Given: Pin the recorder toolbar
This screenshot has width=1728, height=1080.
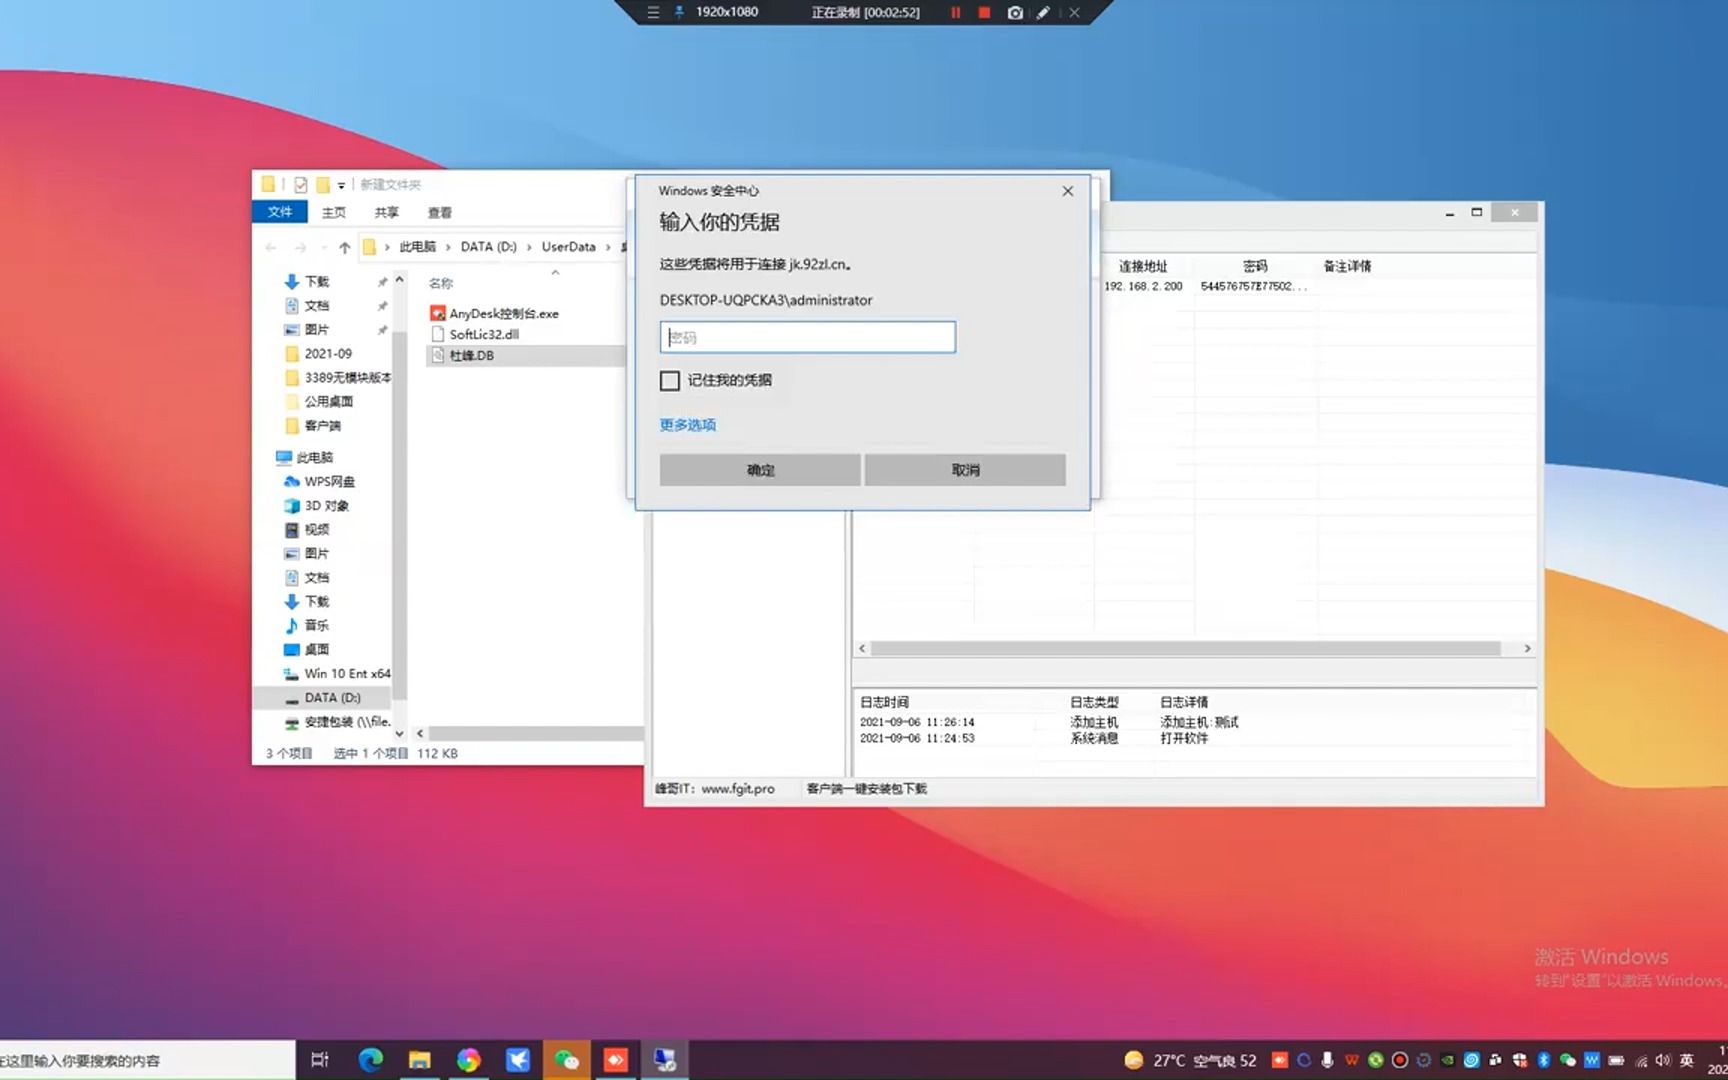Looking at the screenshot, I should [679, 12].
